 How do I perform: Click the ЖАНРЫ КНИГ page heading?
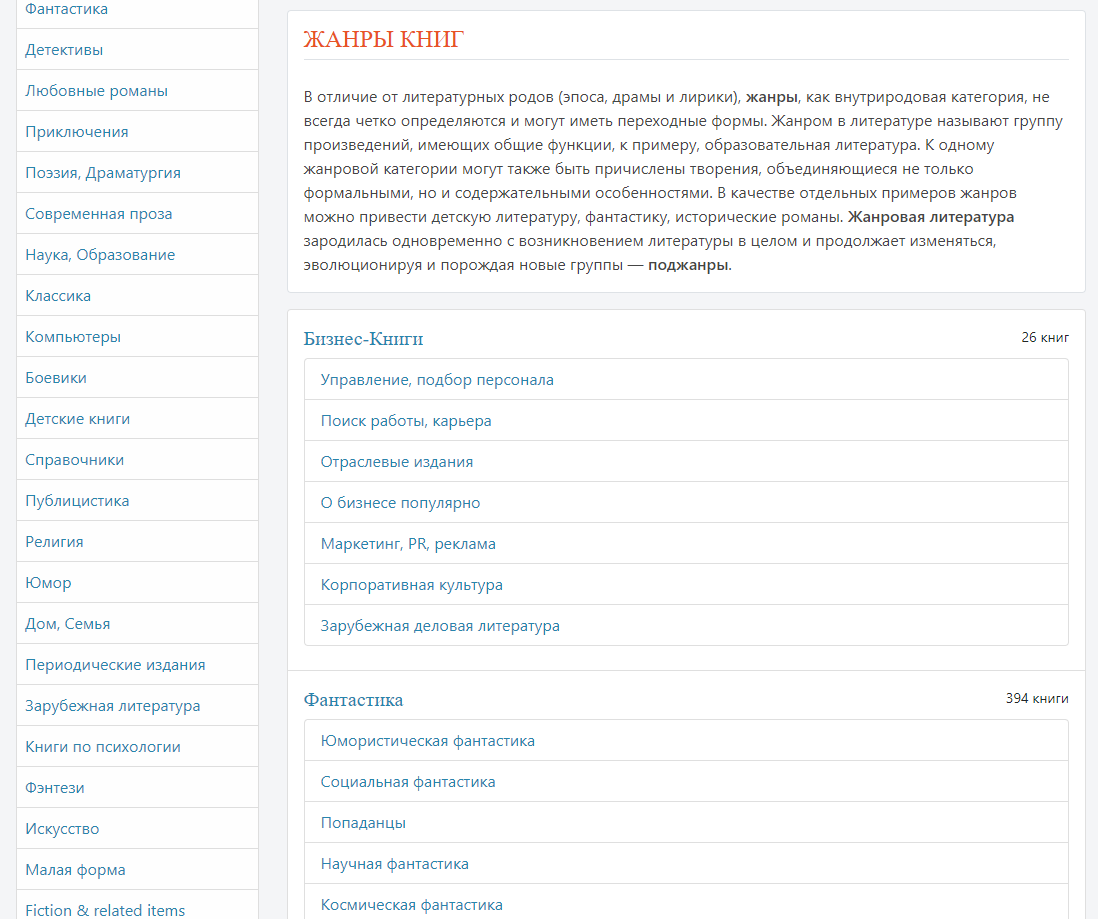[x=384, y=39]
